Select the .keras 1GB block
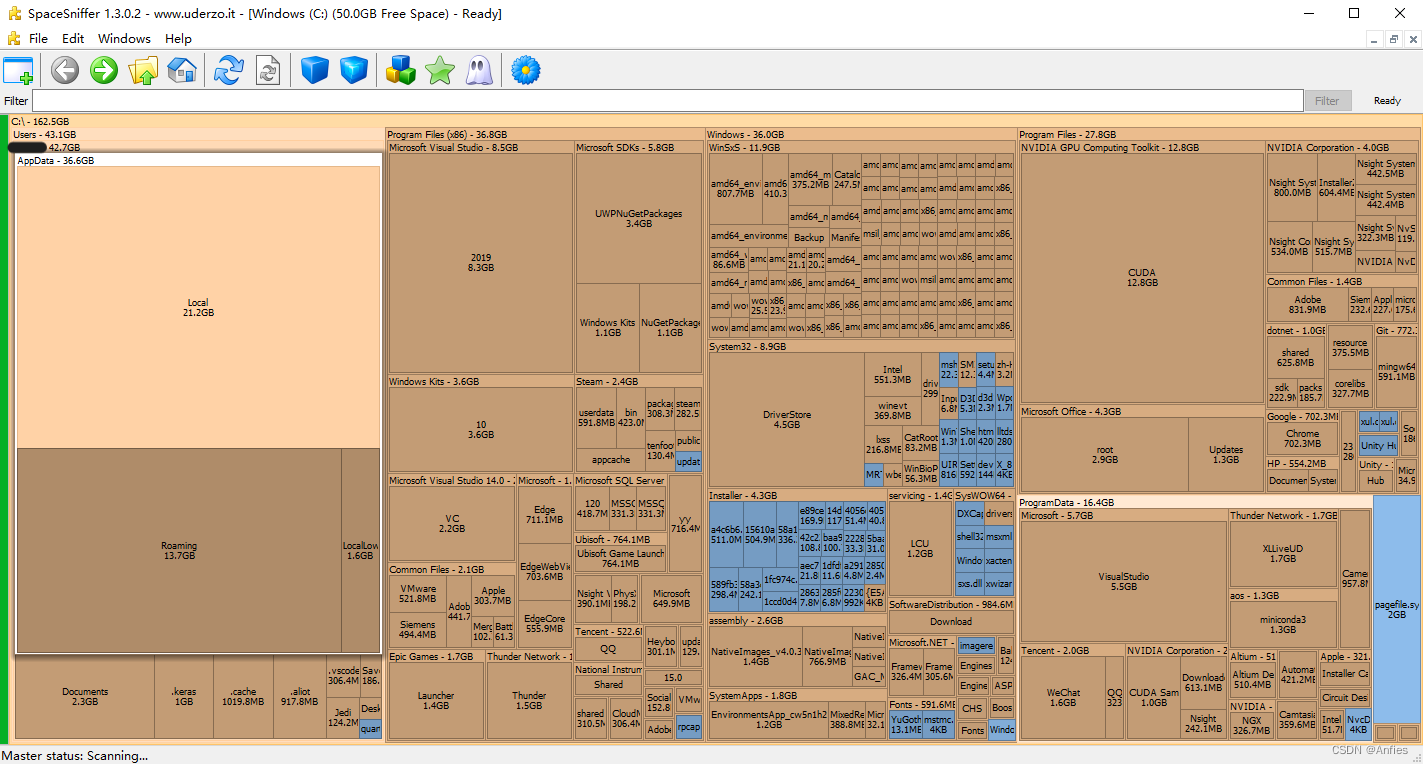The height and width of the screenshot is (764, 1423). pyautogui.click(x=183, y=697)
